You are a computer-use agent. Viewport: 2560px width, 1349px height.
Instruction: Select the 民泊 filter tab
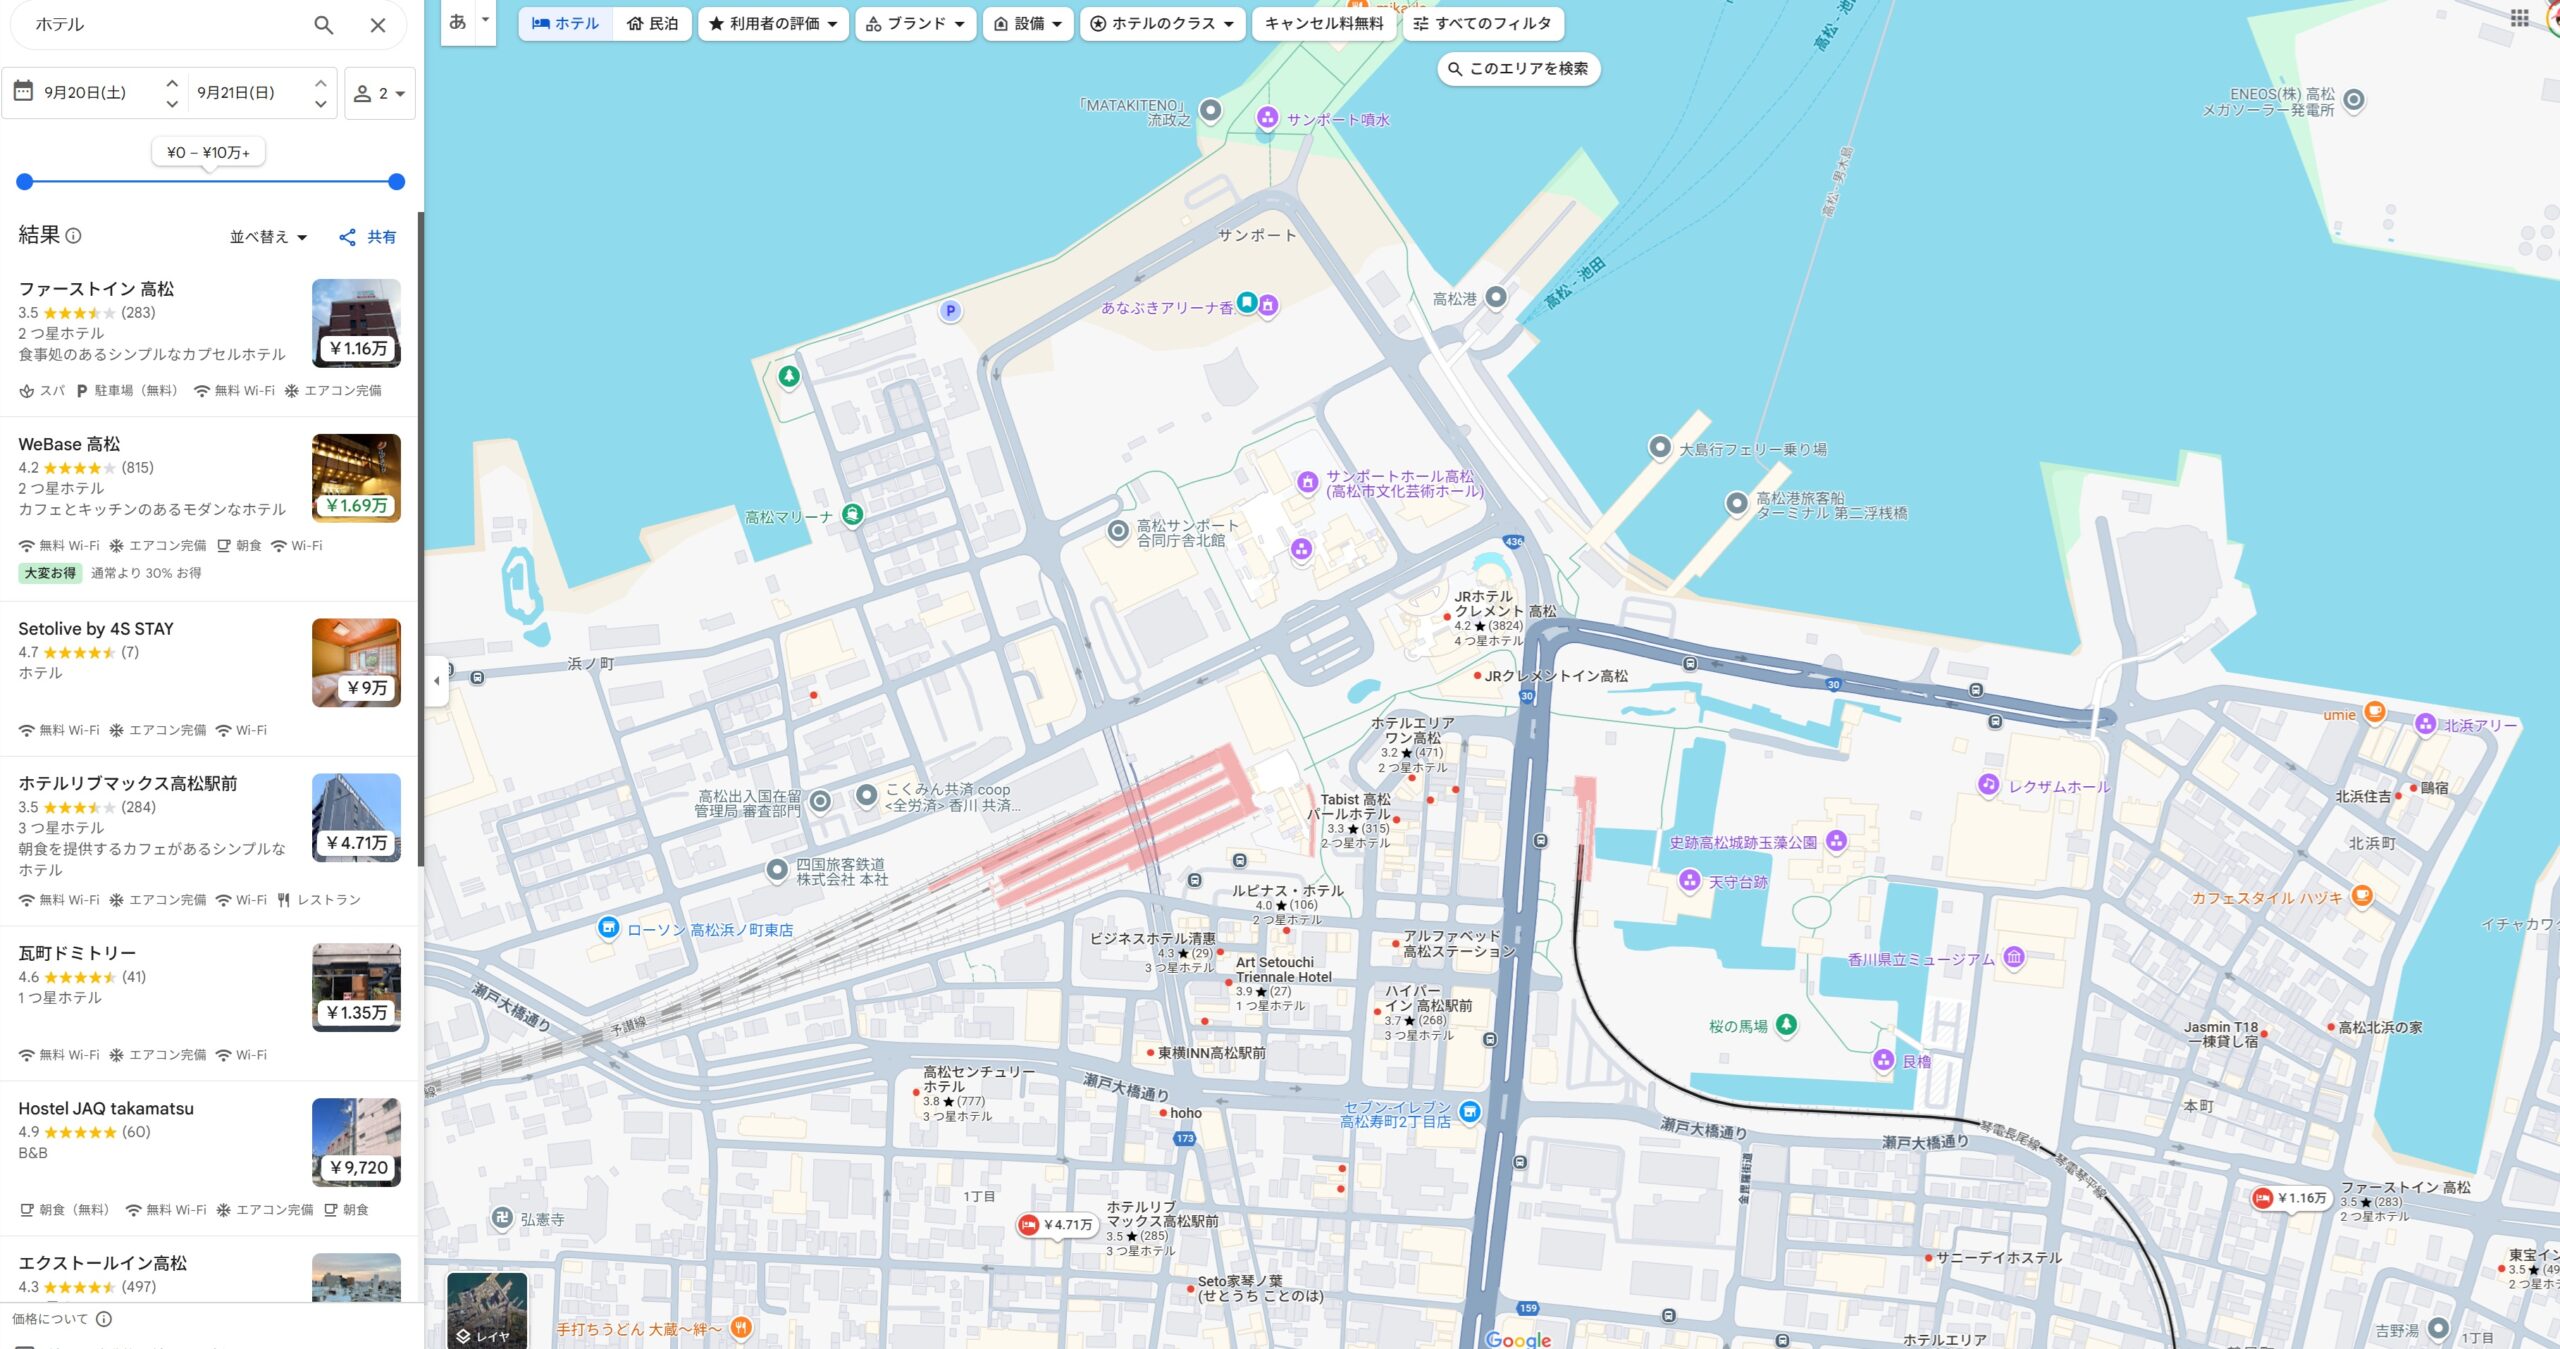653,23
